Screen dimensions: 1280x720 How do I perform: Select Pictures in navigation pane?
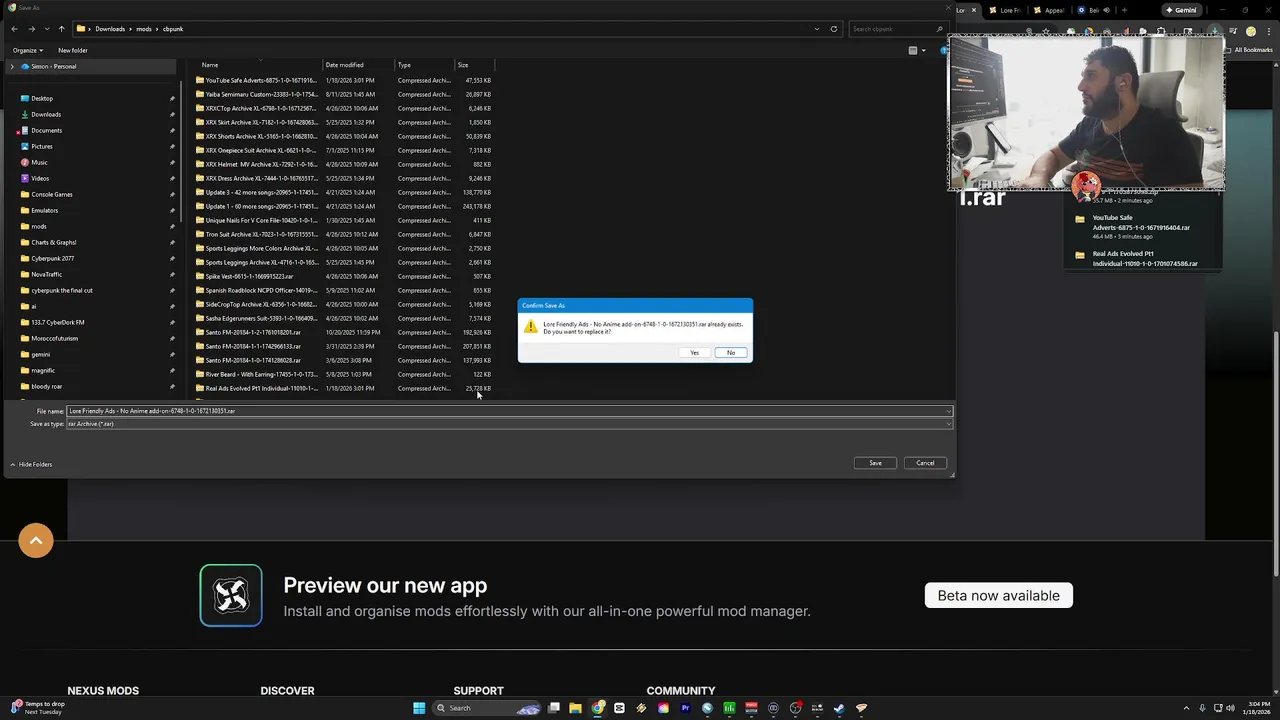(x=42, y=146)
